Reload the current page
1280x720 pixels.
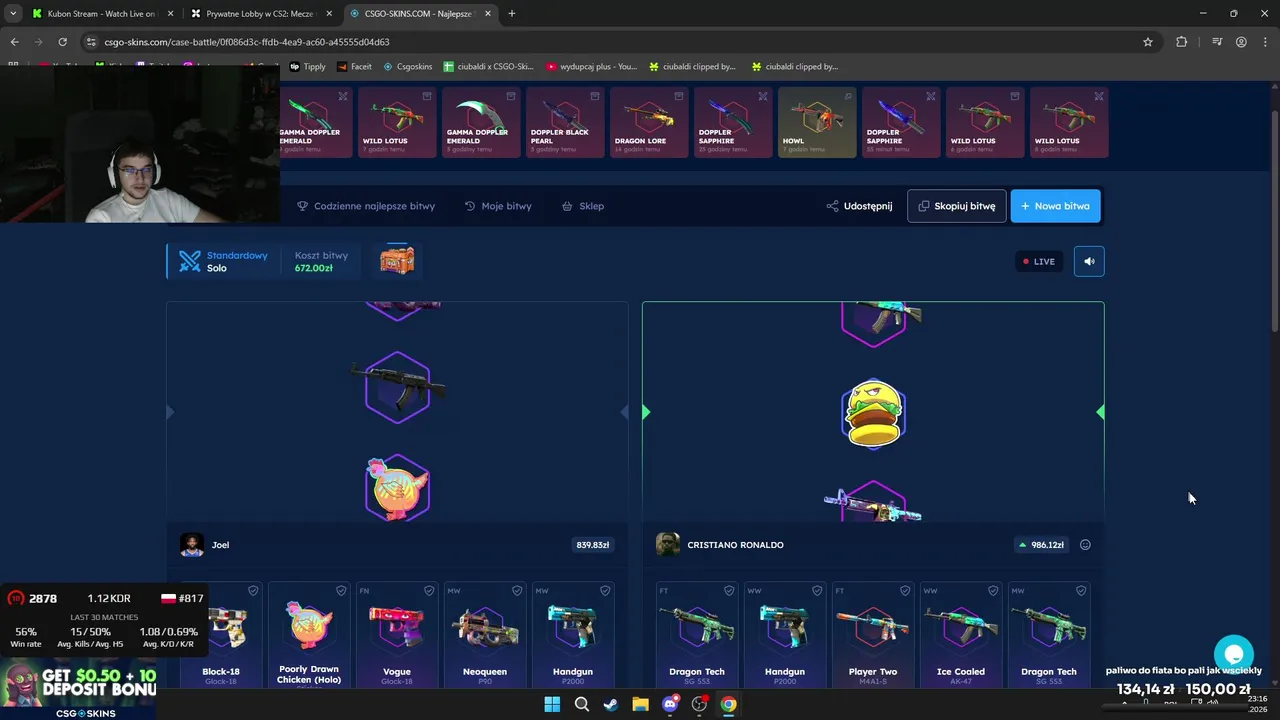point(62,42)
